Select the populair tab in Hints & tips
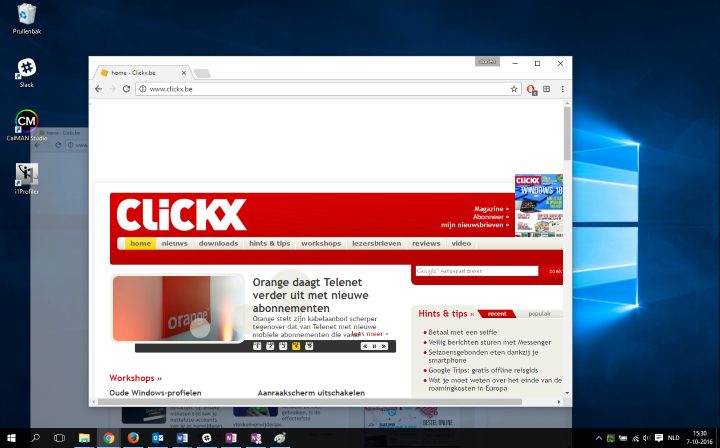Screen dimensions: 720x448 539,314
